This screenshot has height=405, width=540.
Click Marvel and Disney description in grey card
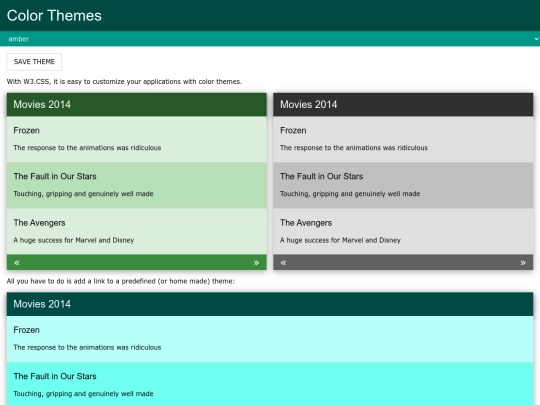coord(340,240)
